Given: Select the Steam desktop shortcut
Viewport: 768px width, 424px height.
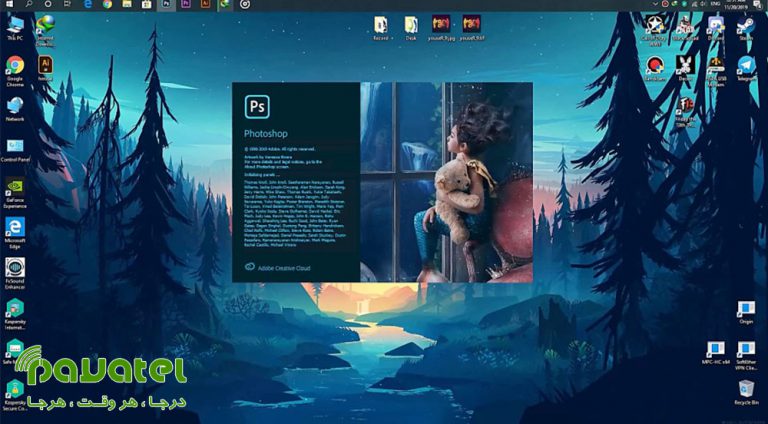Looking at the screenshot, I should pyautogui.click(x=746, y=28).
